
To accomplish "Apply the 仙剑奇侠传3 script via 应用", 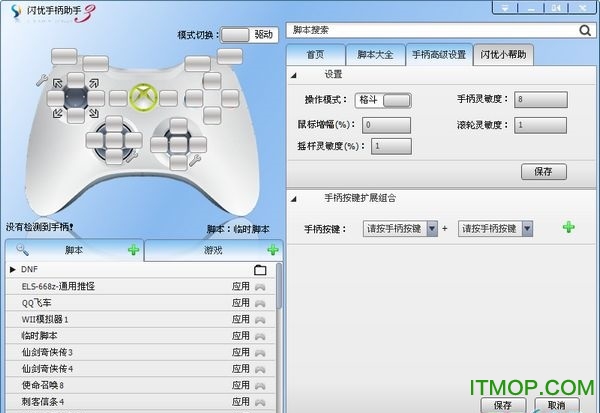I will [241, 352].
